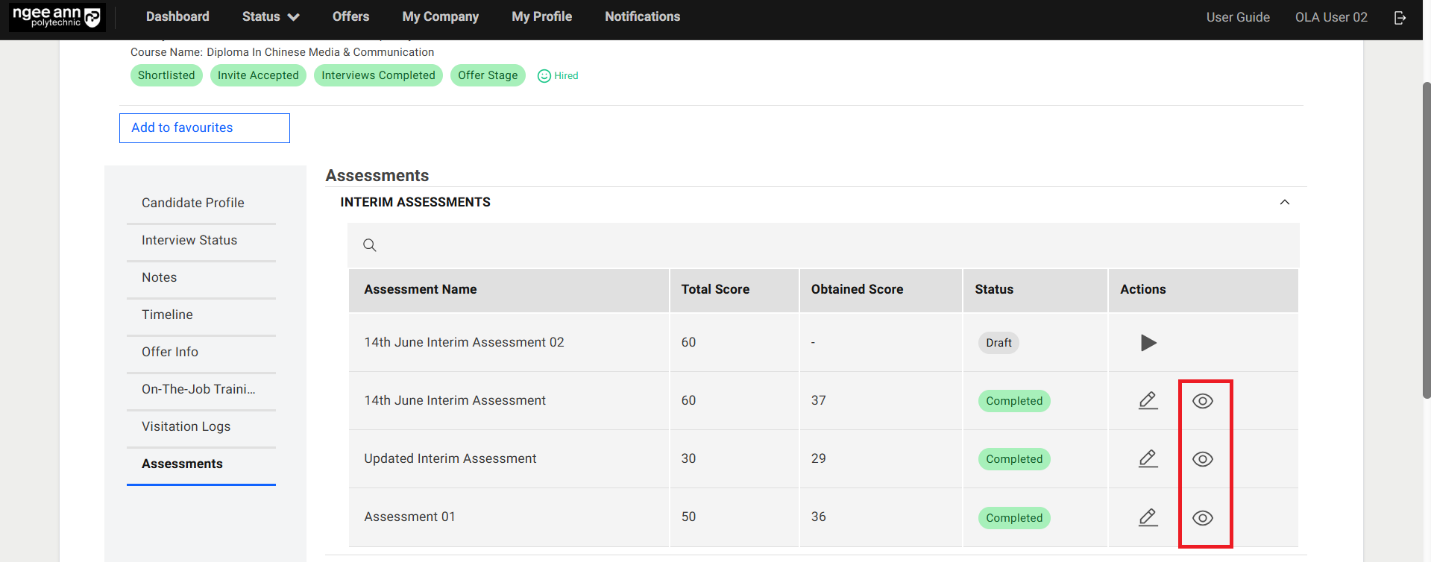The width and height of the screenshot is (1431, 562).
Task: Click the Add to favourites button
Action: [x=204, y=128]
